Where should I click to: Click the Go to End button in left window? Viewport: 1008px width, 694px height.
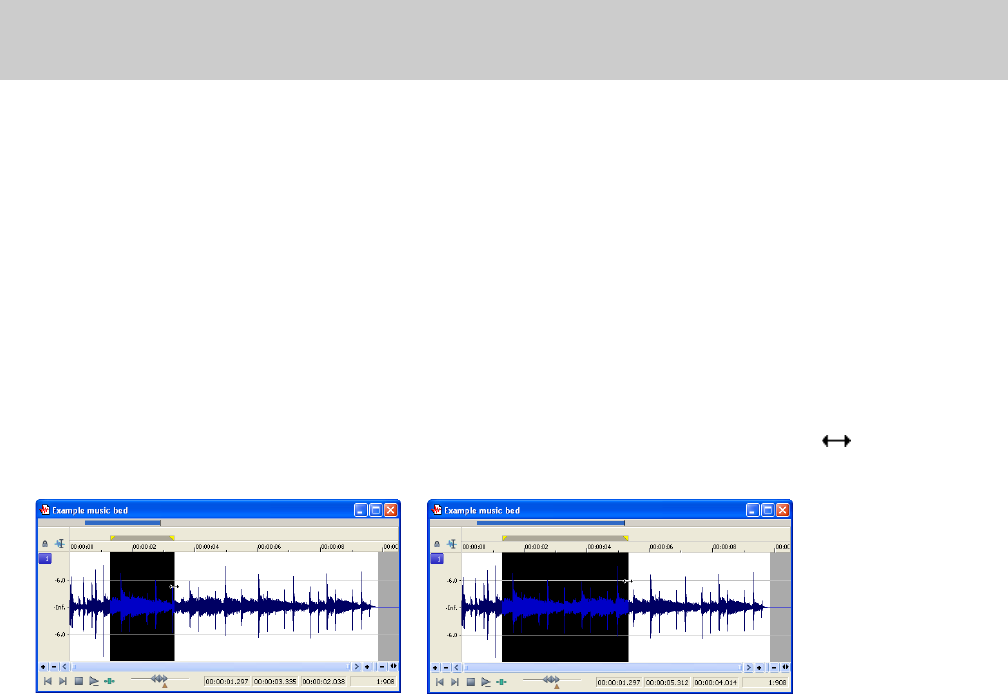pyautogui.click(x=63, y=681)
